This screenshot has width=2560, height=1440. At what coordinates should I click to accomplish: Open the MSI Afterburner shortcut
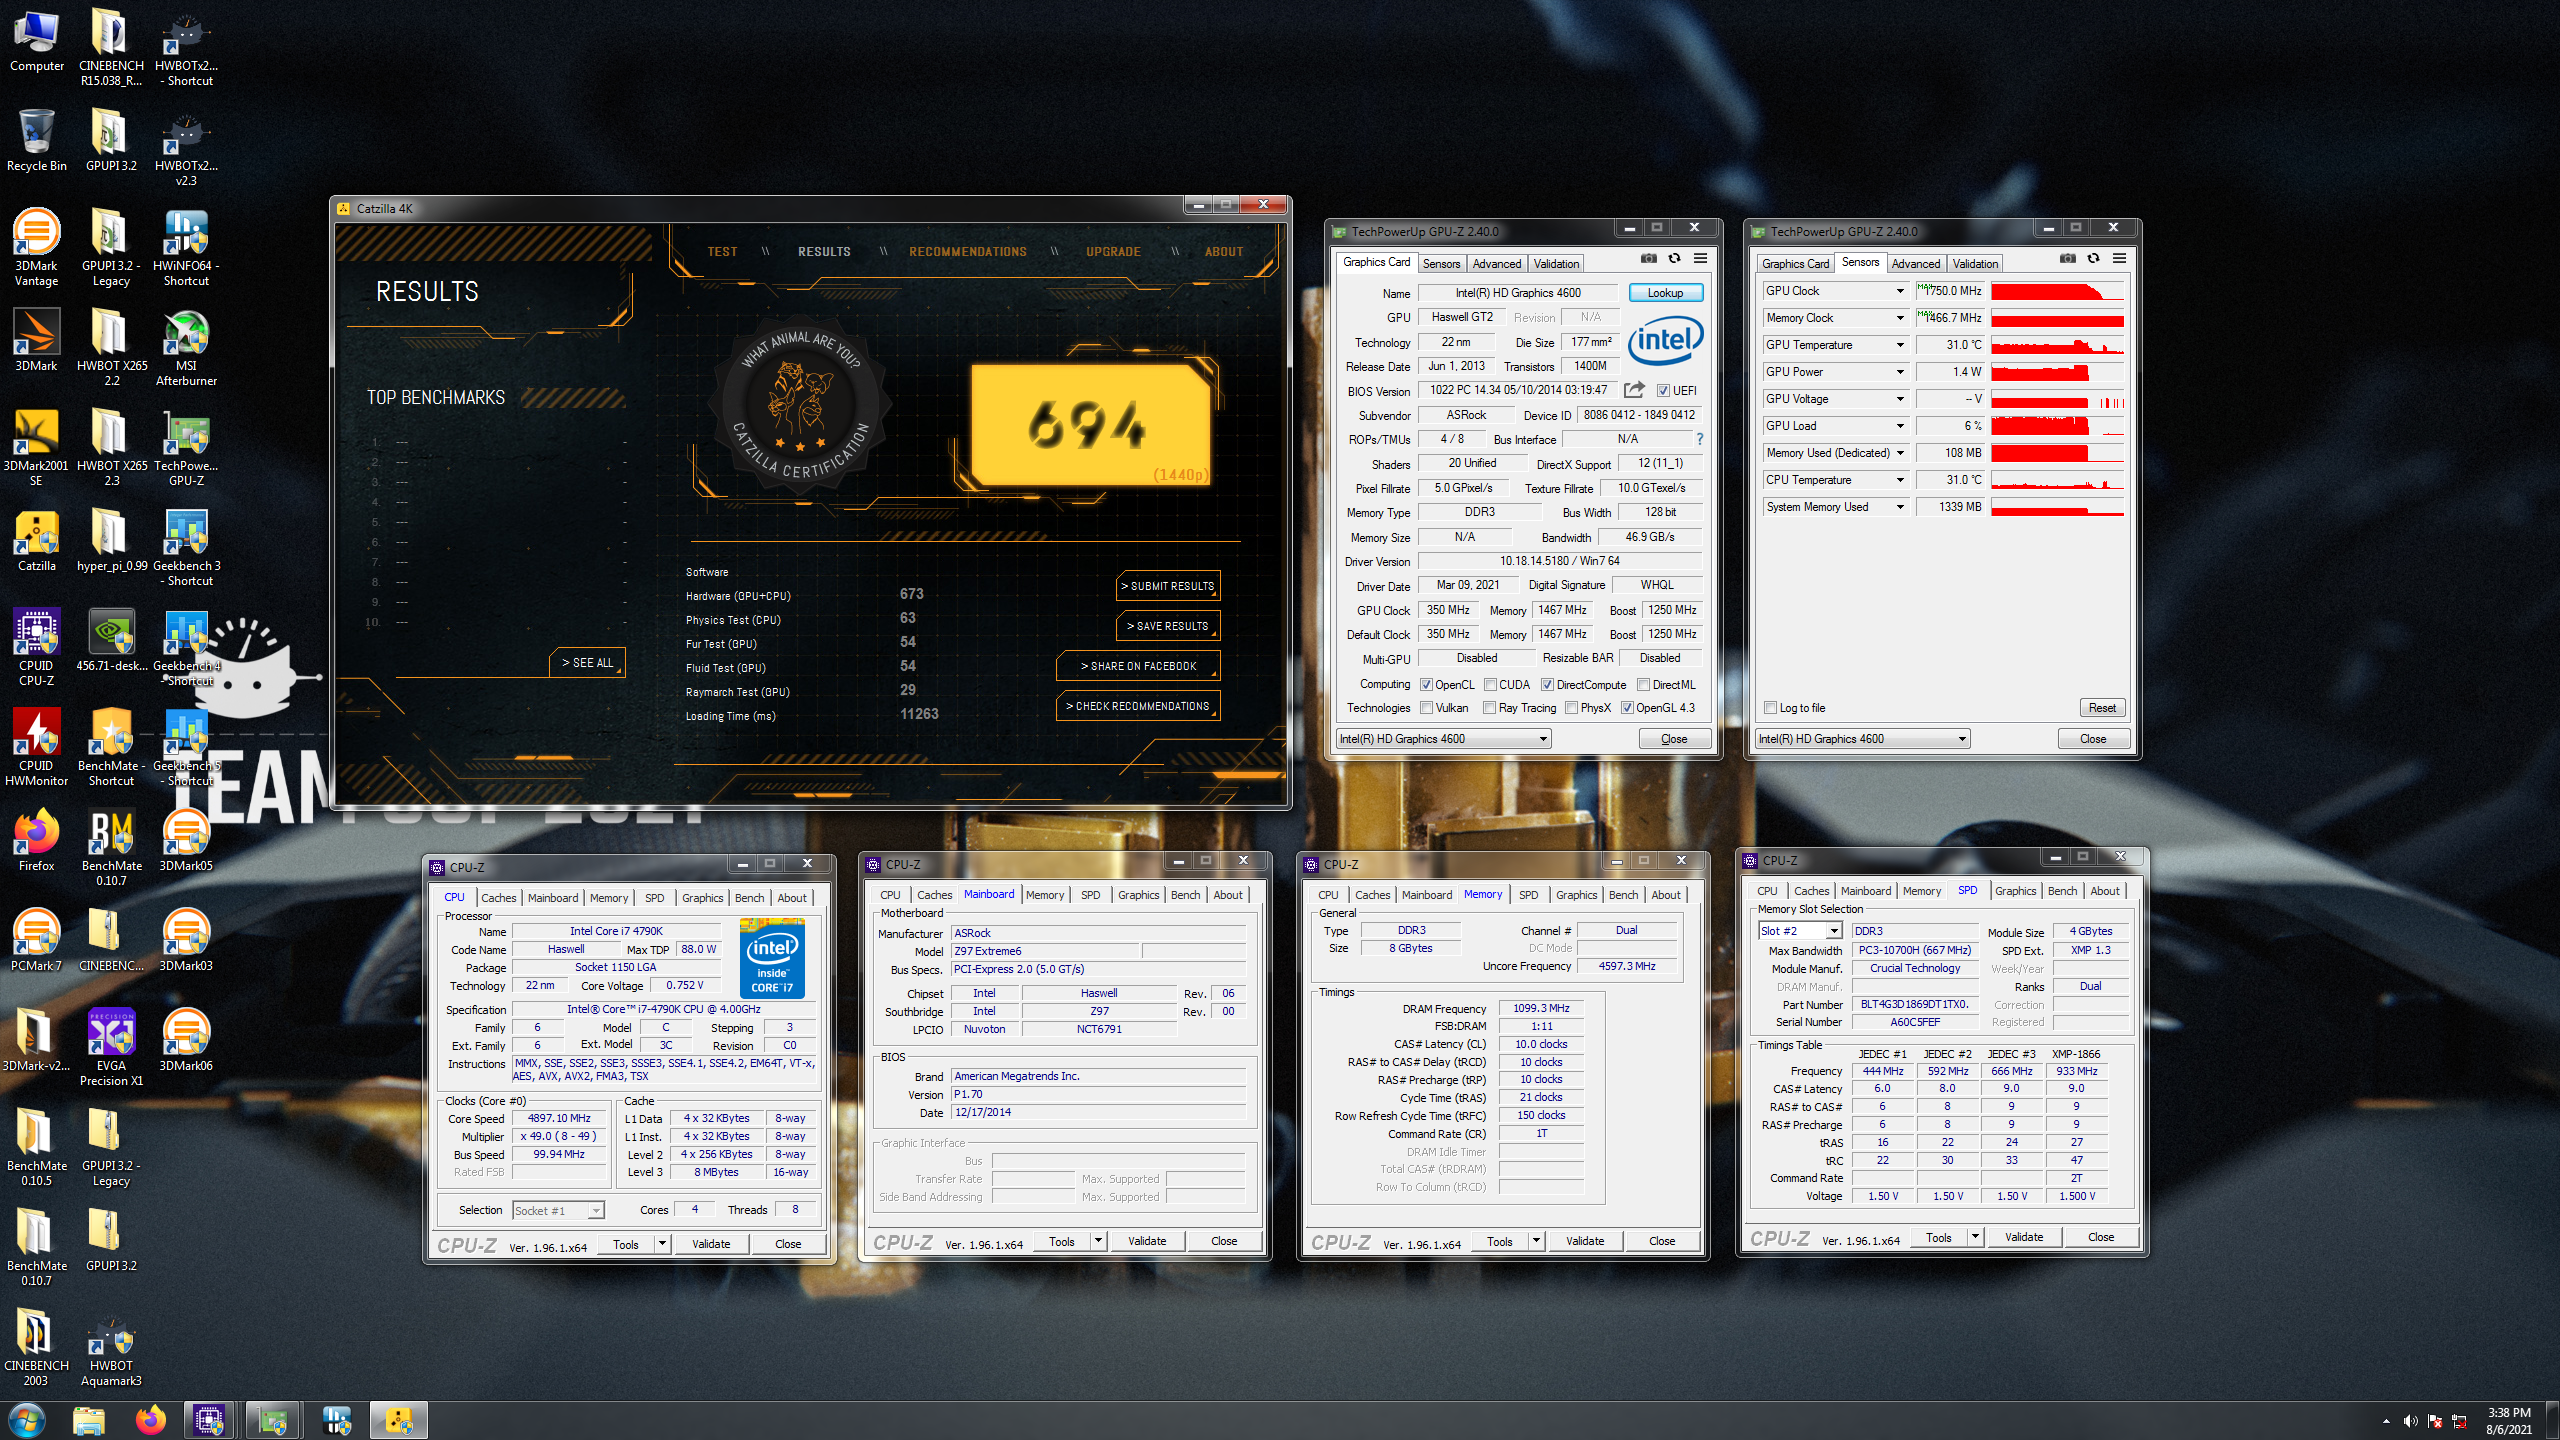click(x=186, y=347)
